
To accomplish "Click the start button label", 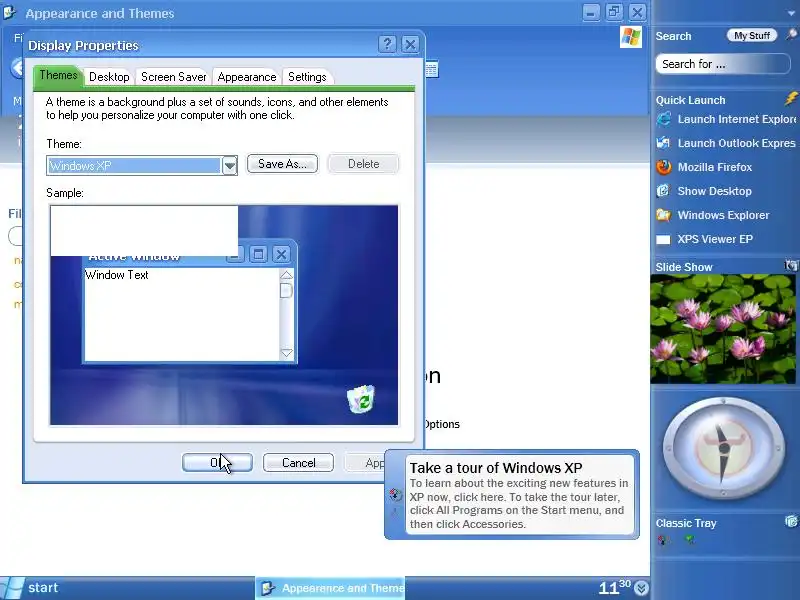I will 43,588.
